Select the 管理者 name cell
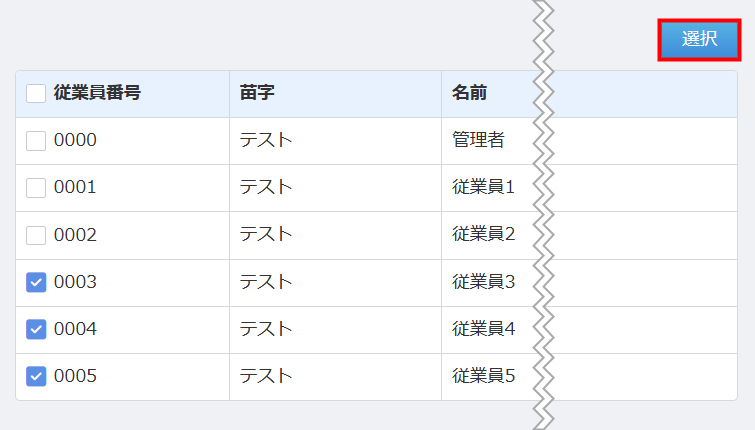This screenshot has width=755, height=430. coord(478,141)
